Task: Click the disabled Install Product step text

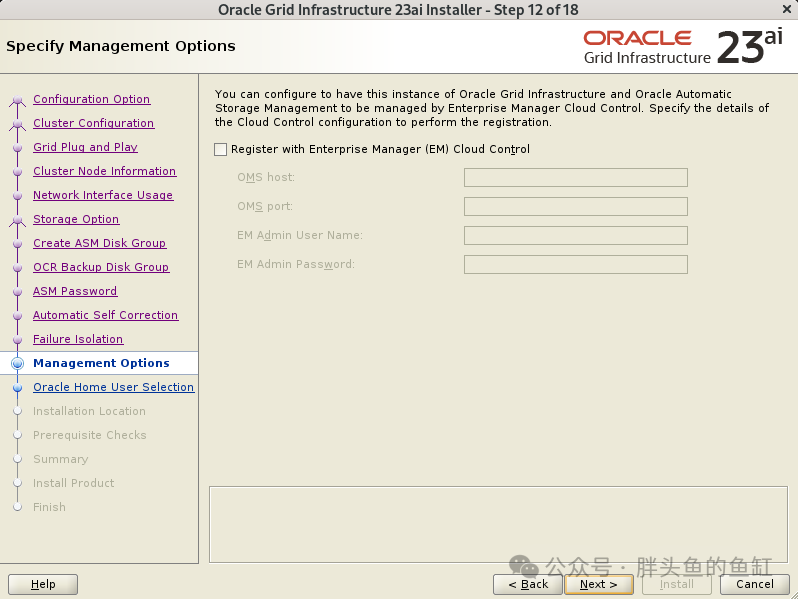Action: click(74, 483)
